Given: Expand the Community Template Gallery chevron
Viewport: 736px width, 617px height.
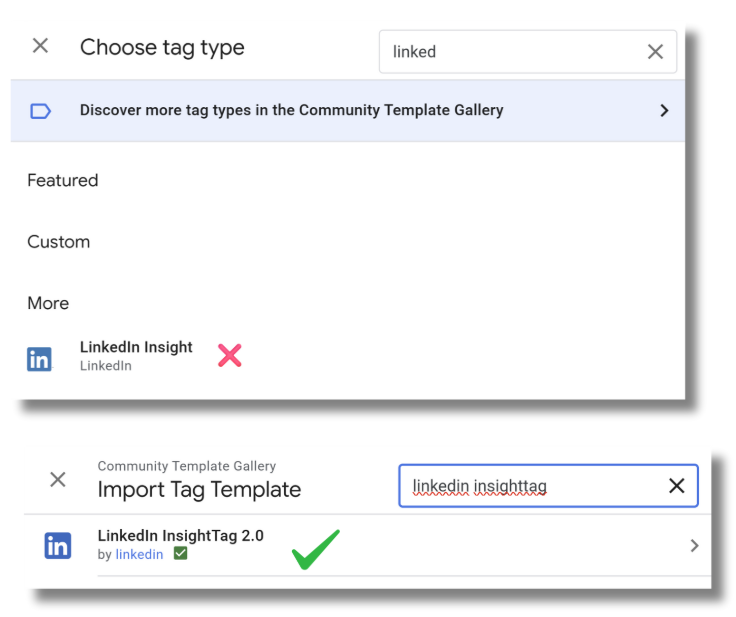Looking at the screenshot, I should pos(664,111).
